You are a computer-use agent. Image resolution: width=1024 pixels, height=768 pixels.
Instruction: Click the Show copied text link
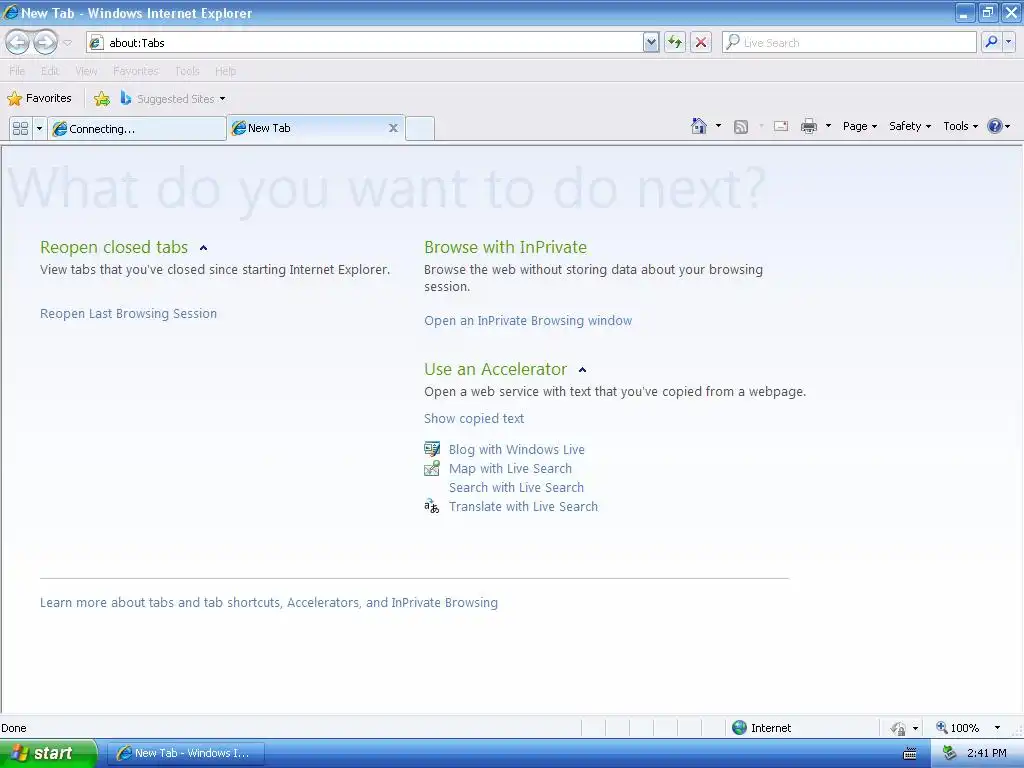point(473,419)
